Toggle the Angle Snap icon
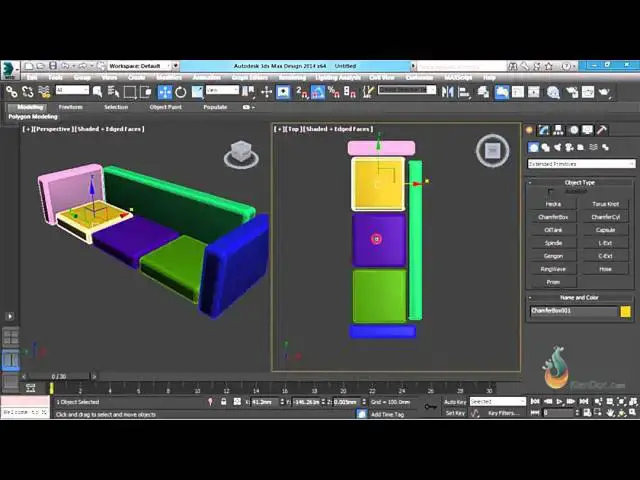The image size is (640, 480). coord(318,92)
